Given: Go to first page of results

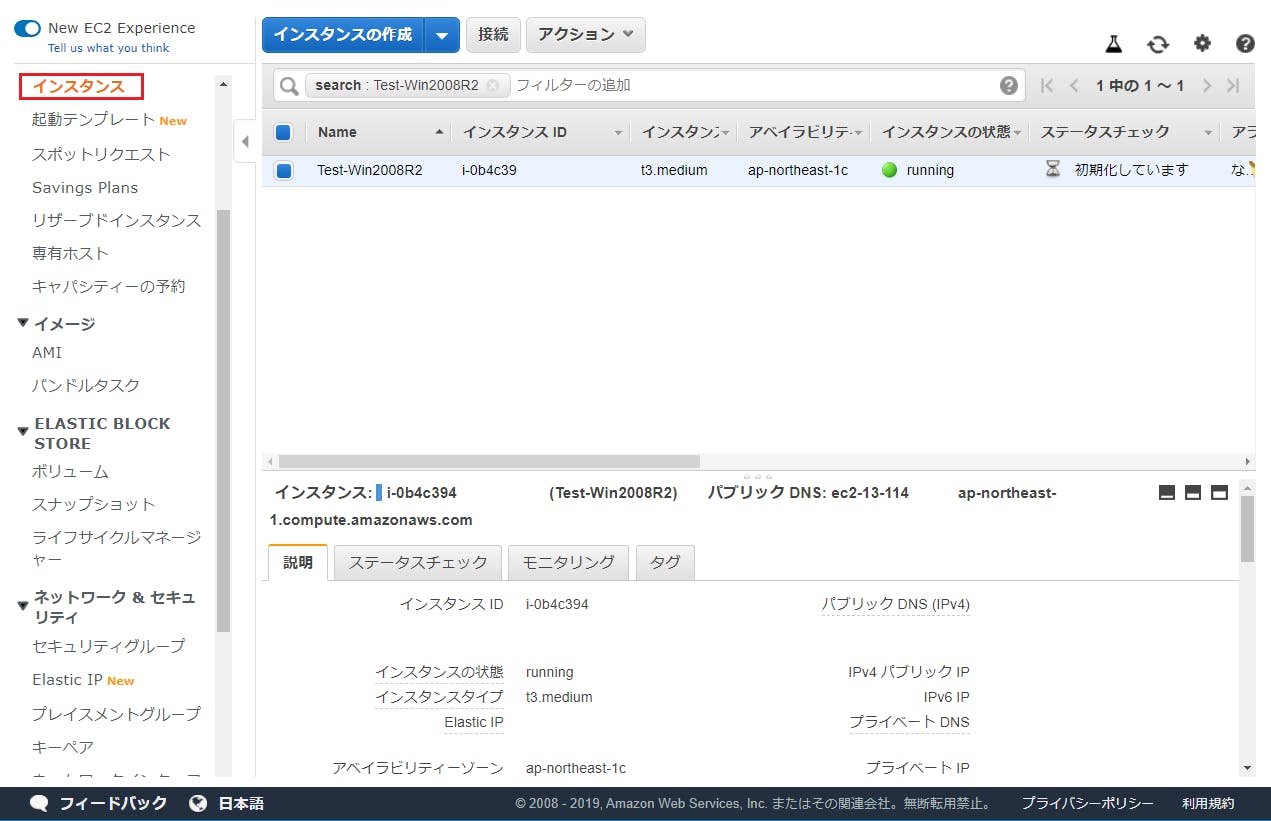Looking at the screenshot, I should [1047, 85].
